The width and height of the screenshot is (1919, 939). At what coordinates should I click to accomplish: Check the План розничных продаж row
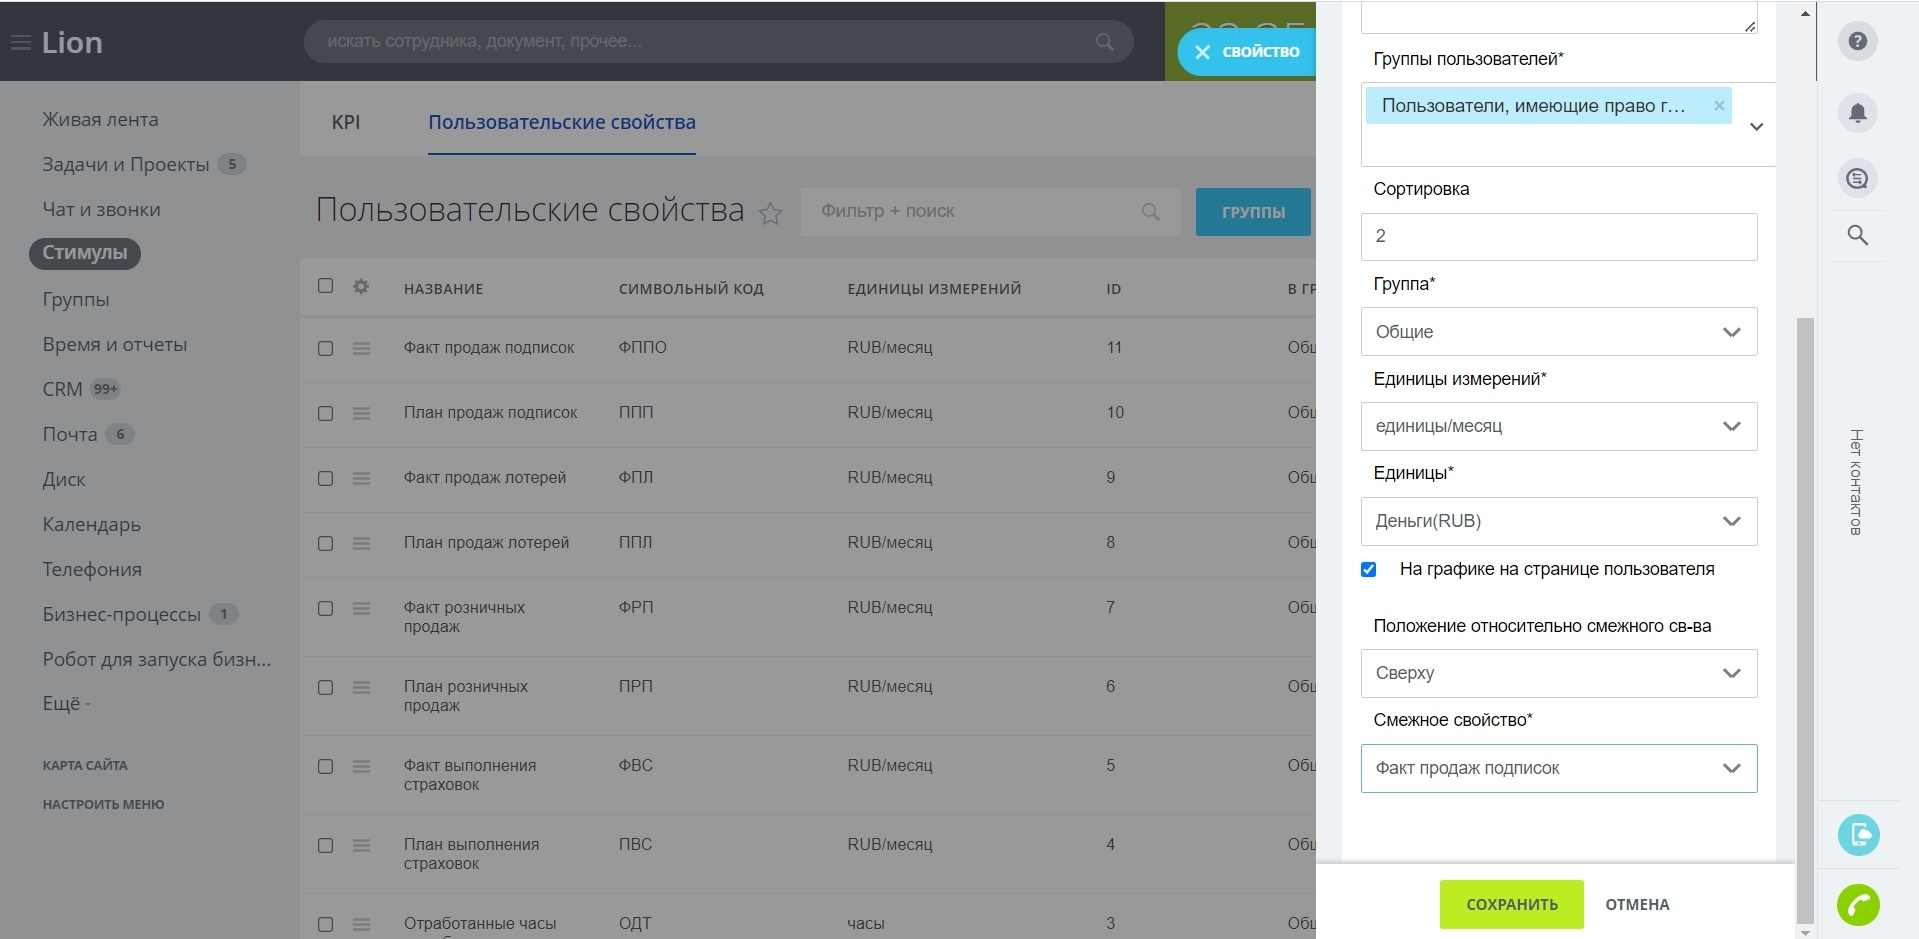coord(325,687)
